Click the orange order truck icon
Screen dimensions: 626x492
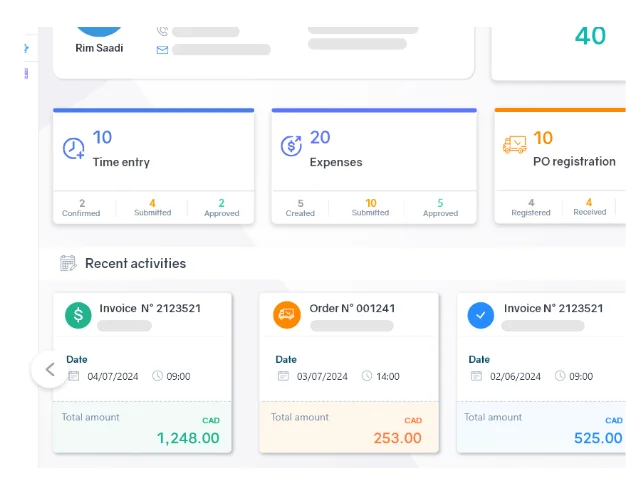coord(286,315)
